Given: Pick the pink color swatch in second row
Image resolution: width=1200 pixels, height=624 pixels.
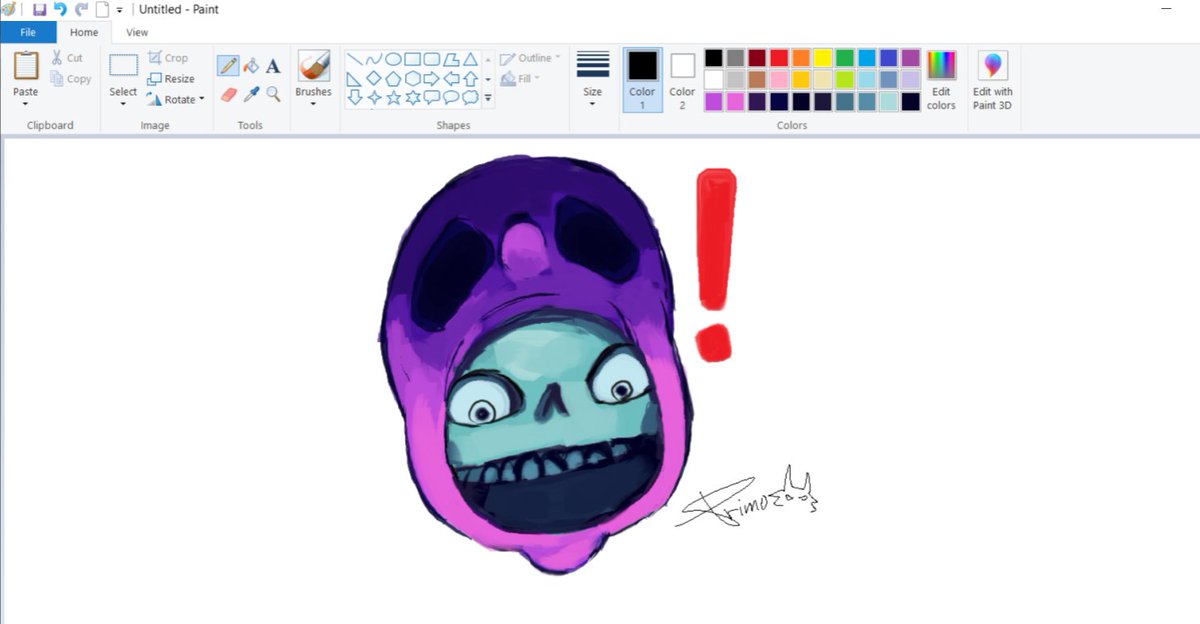Looking at the screenshot, I should (x=779, y=79).
